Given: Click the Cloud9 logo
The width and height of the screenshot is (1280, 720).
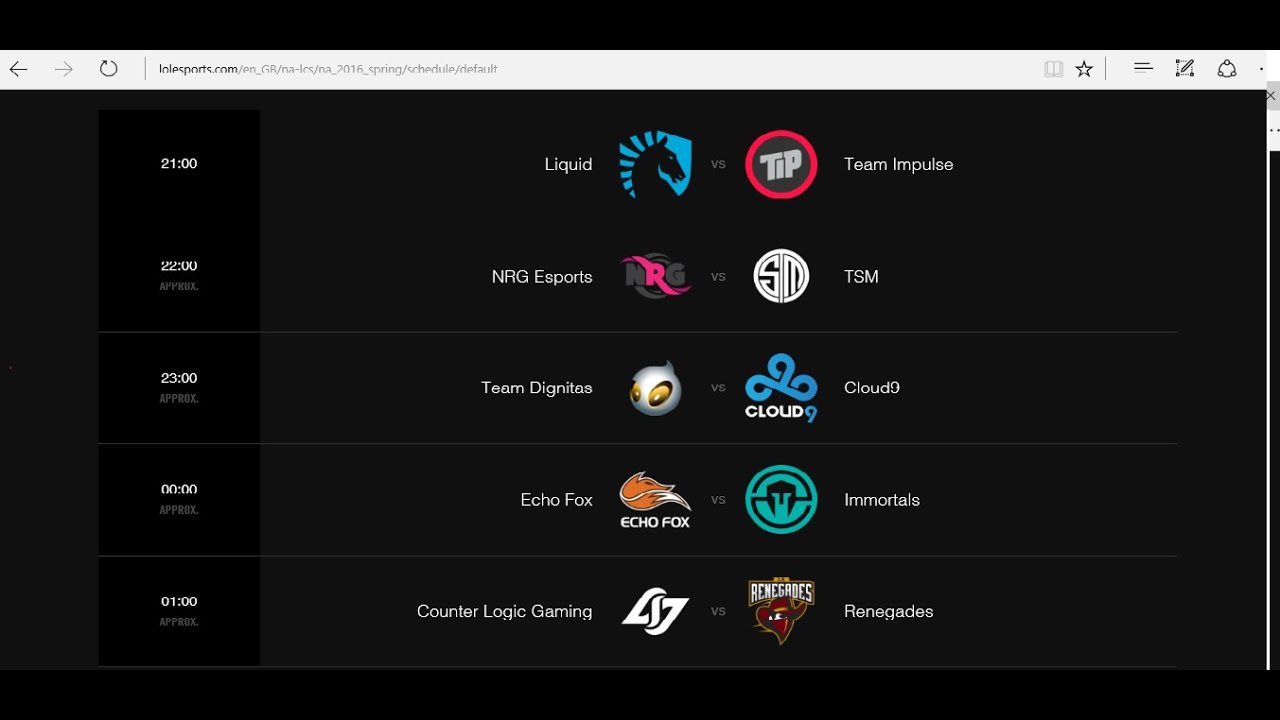Looking at the screenshot, I should [781, 388].
